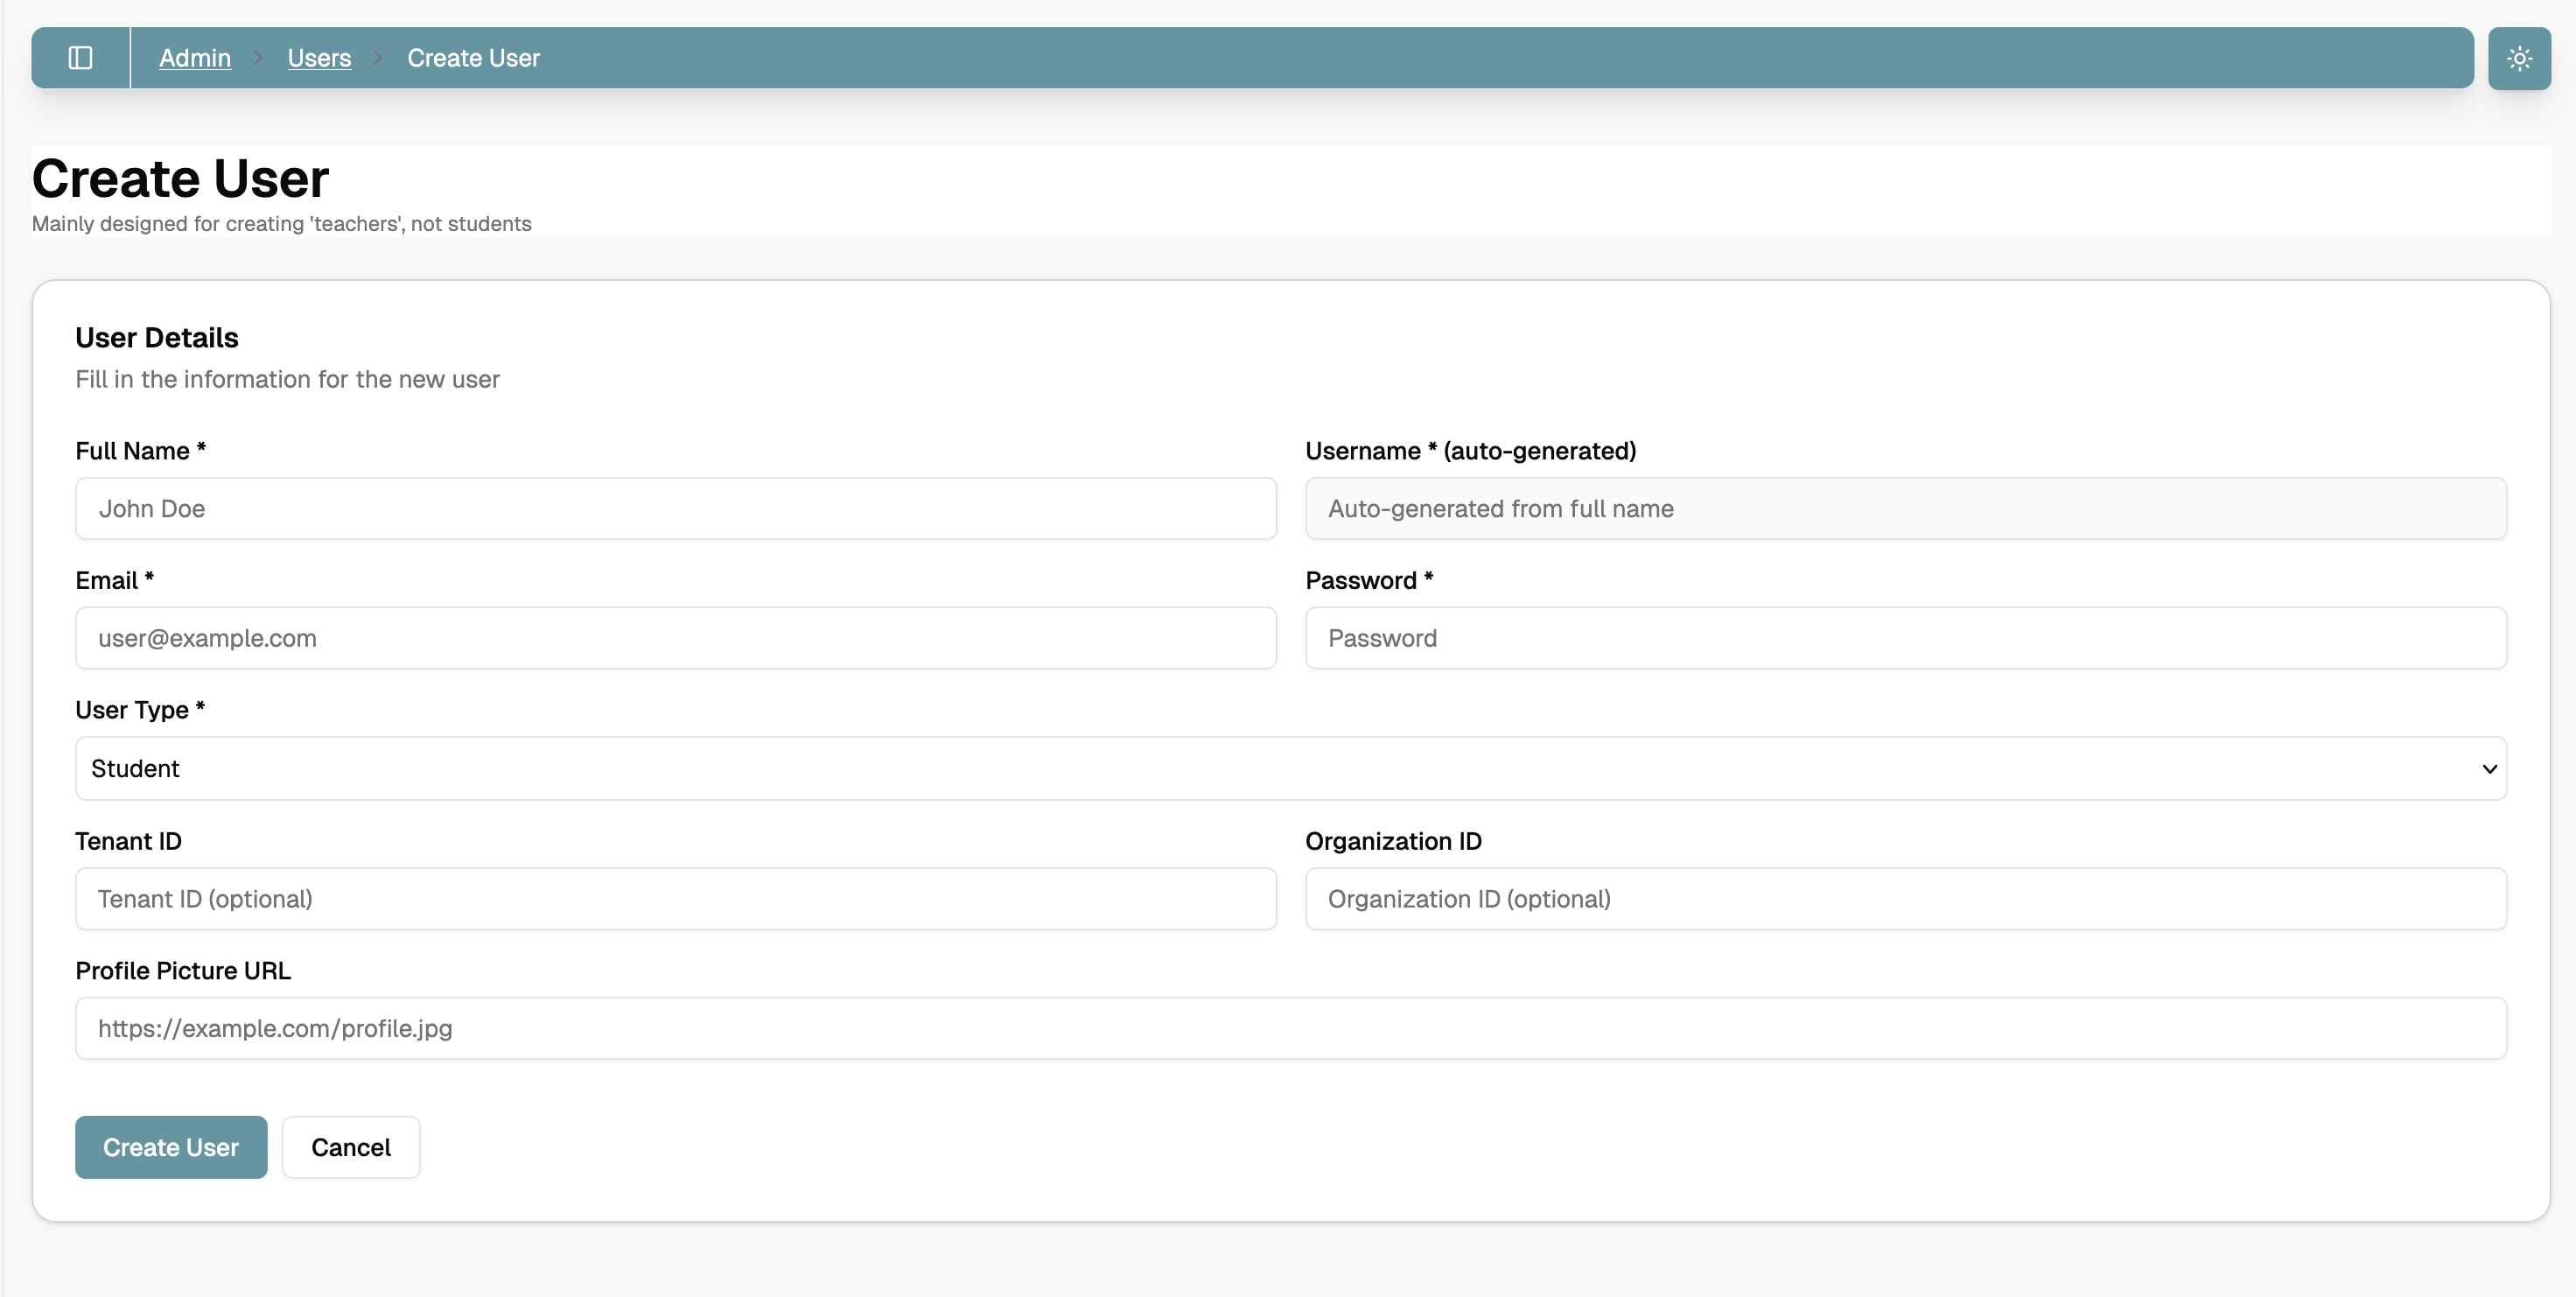
Task: Click the chevron separator after Admin
Action: [x=259, y=57]
